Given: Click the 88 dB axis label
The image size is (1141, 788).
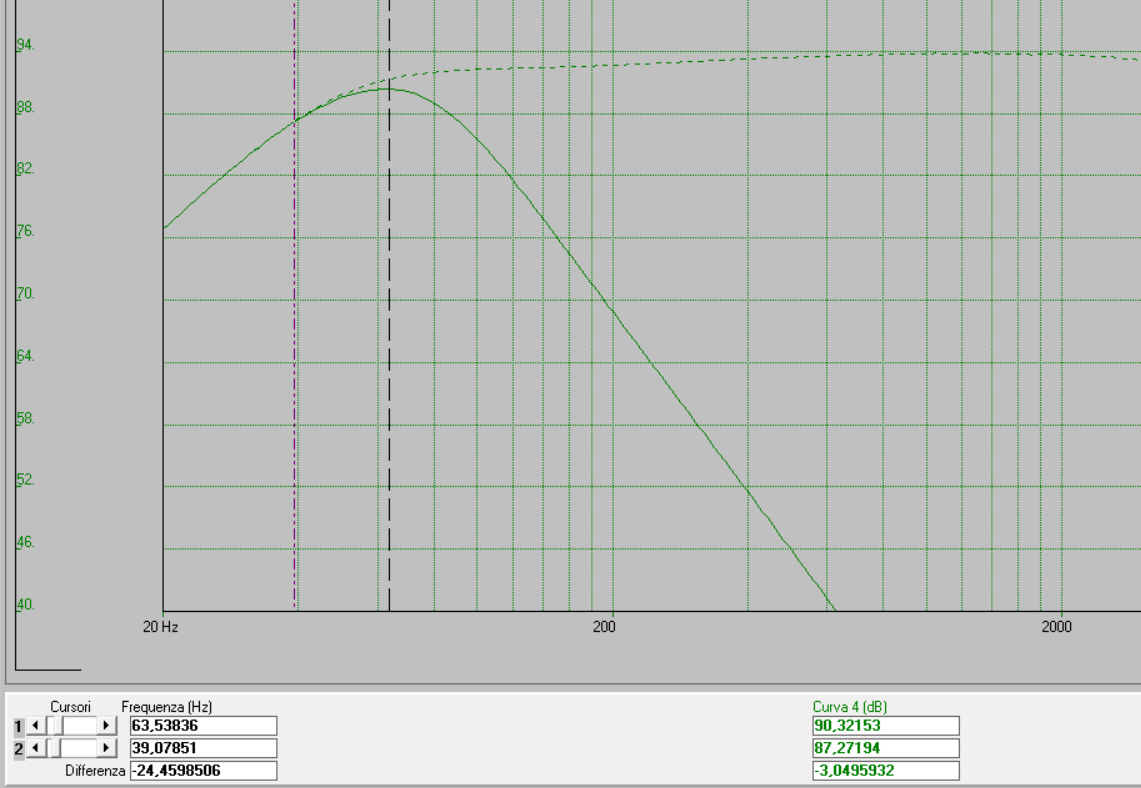Looking at the screenshot, I should pyautogui.click(x=25, y=107).
